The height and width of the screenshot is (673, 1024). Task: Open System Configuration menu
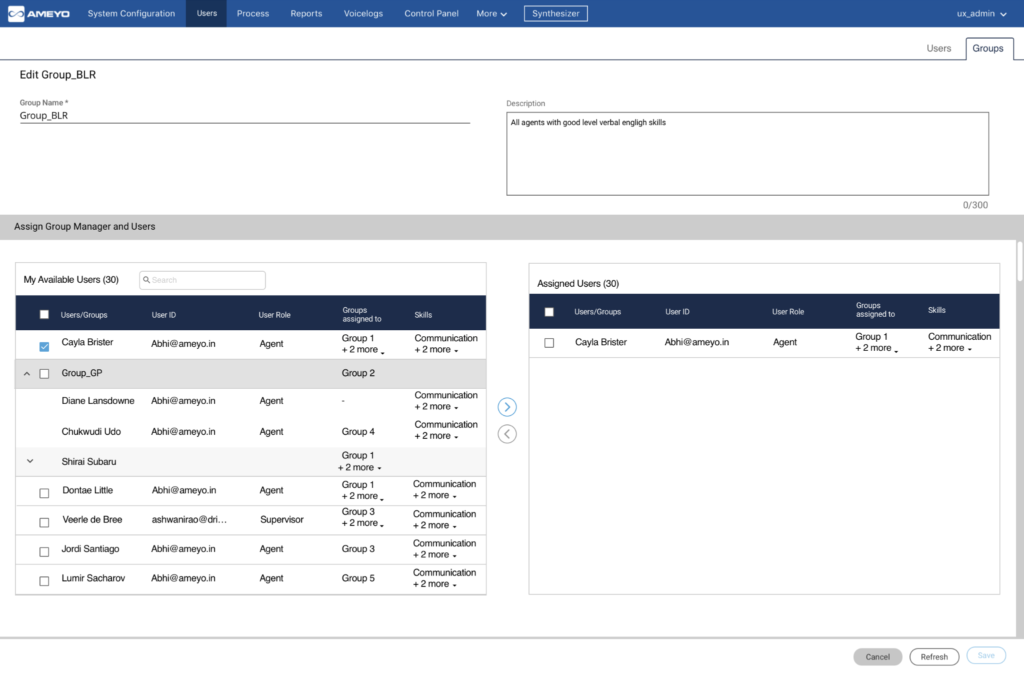coord(131,14)
